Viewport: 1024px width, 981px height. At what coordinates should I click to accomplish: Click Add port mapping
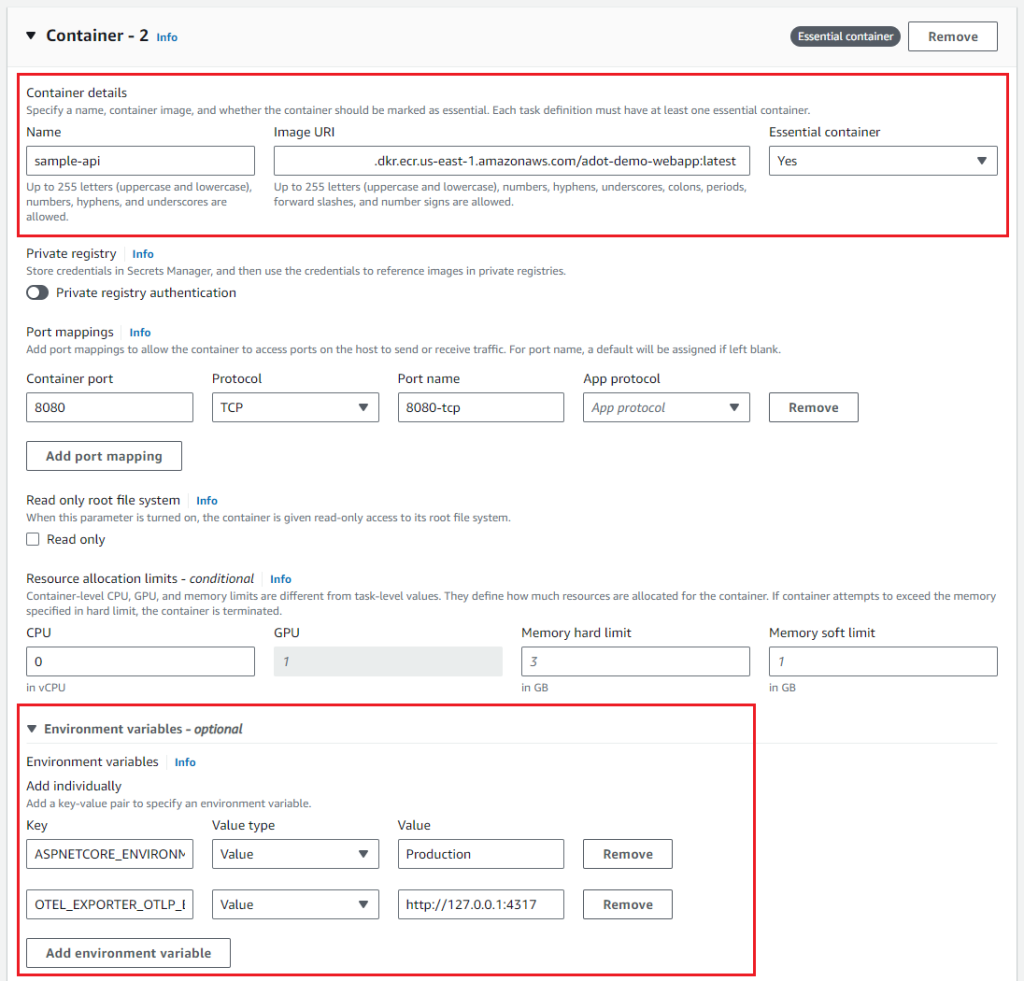click(x=103, y=456)
